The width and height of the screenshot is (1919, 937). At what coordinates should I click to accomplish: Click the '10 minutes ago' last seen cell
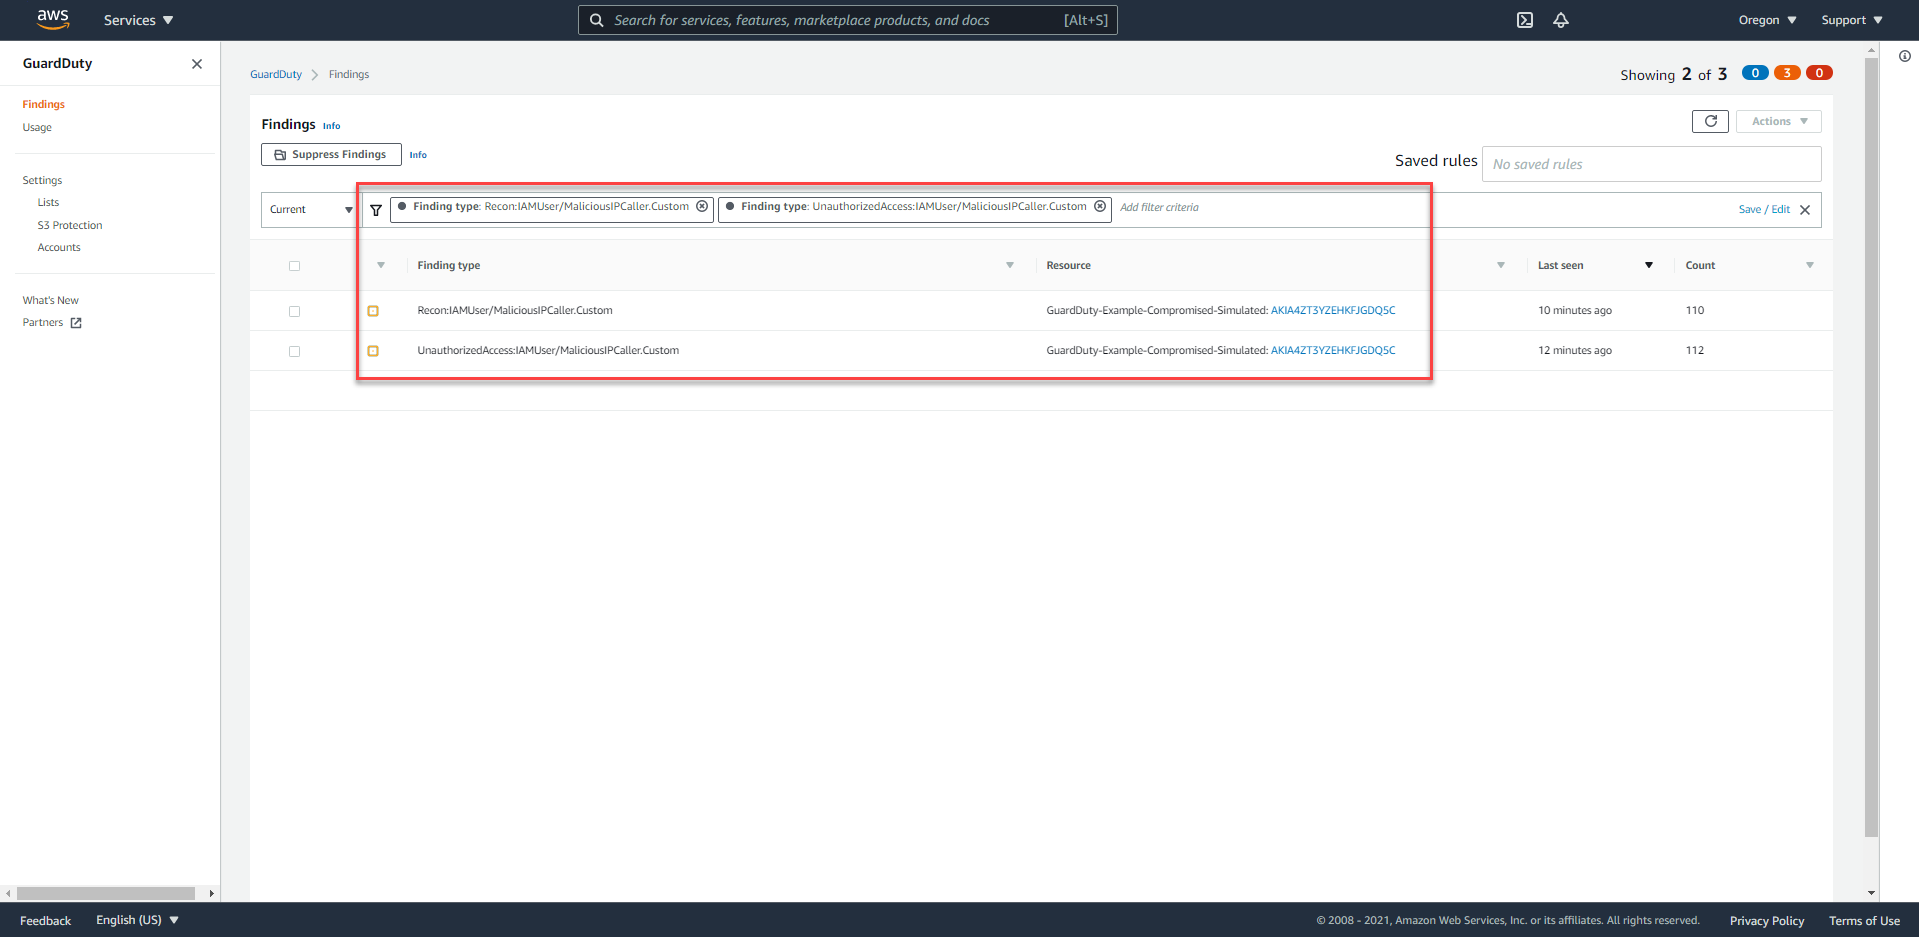coord(1575,310)
